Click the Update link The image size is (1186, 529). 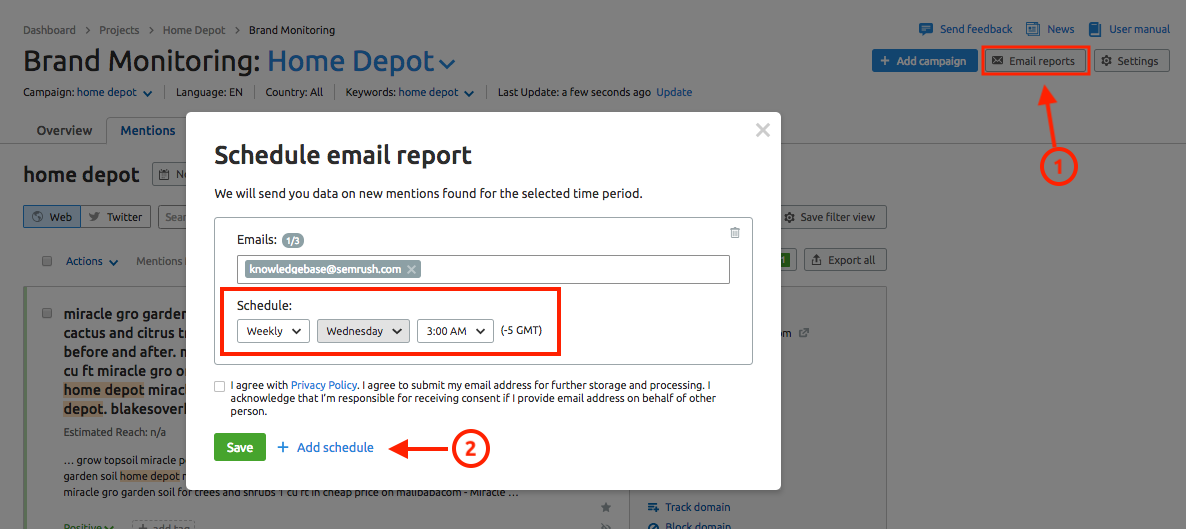click(674, 92)
